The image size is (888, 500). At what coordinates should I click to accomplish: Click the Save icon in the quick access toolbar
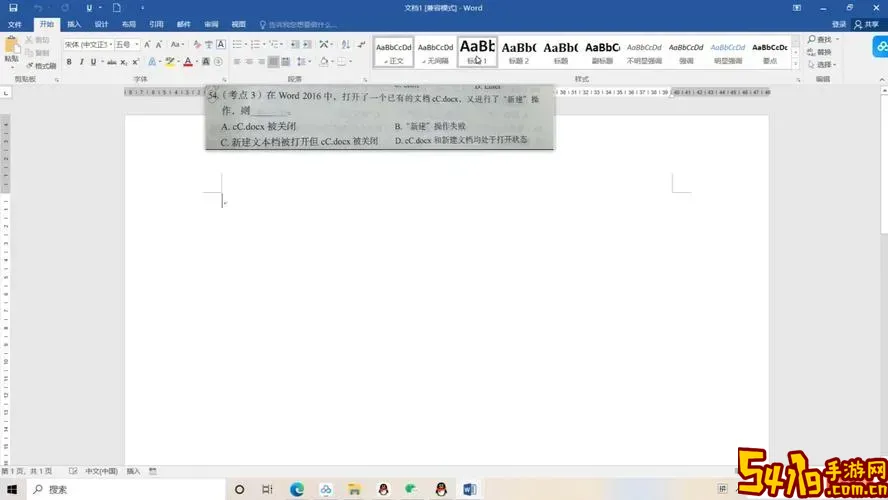[x=13, y=8]
